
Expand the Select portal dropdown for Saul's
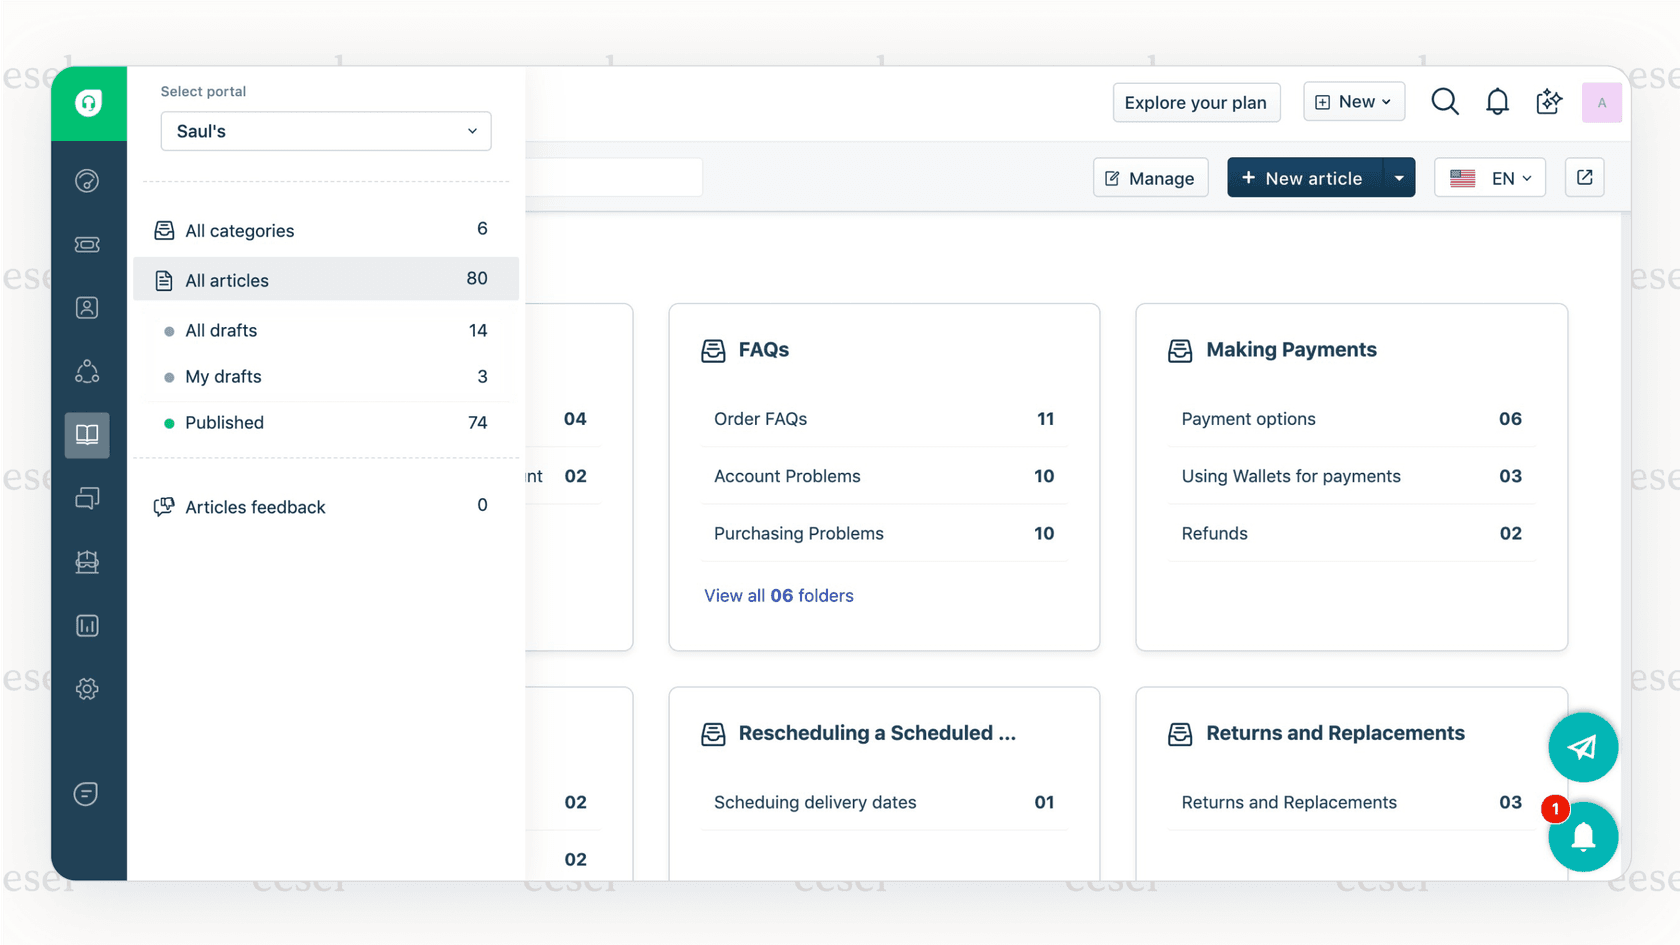coord(325,131)
